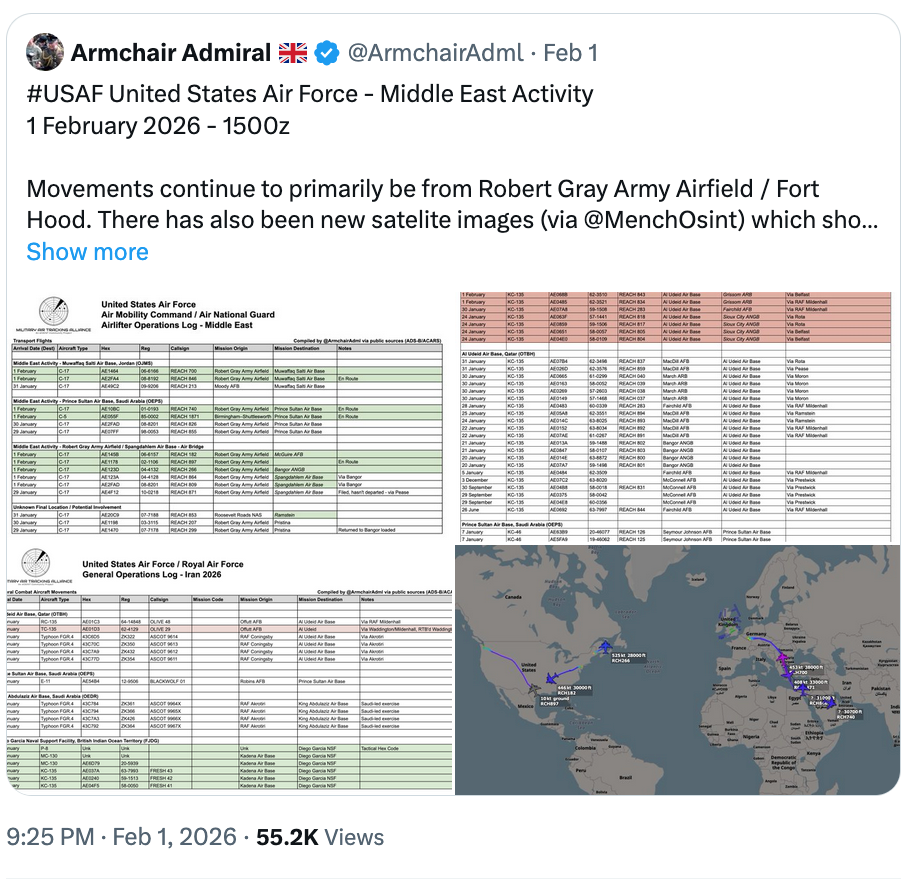Click the RCH897 aircraft label over Mexico
Image resolution: width=918 pixels, height=880 pixels.
pyautogui.click(x=550, y=704)
